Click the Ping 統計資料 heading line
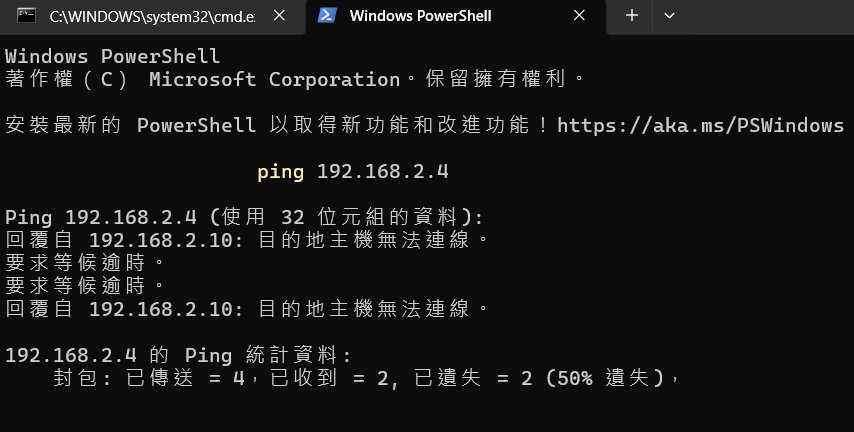Screen dimensions: 854x432 [x=178, y=355]
